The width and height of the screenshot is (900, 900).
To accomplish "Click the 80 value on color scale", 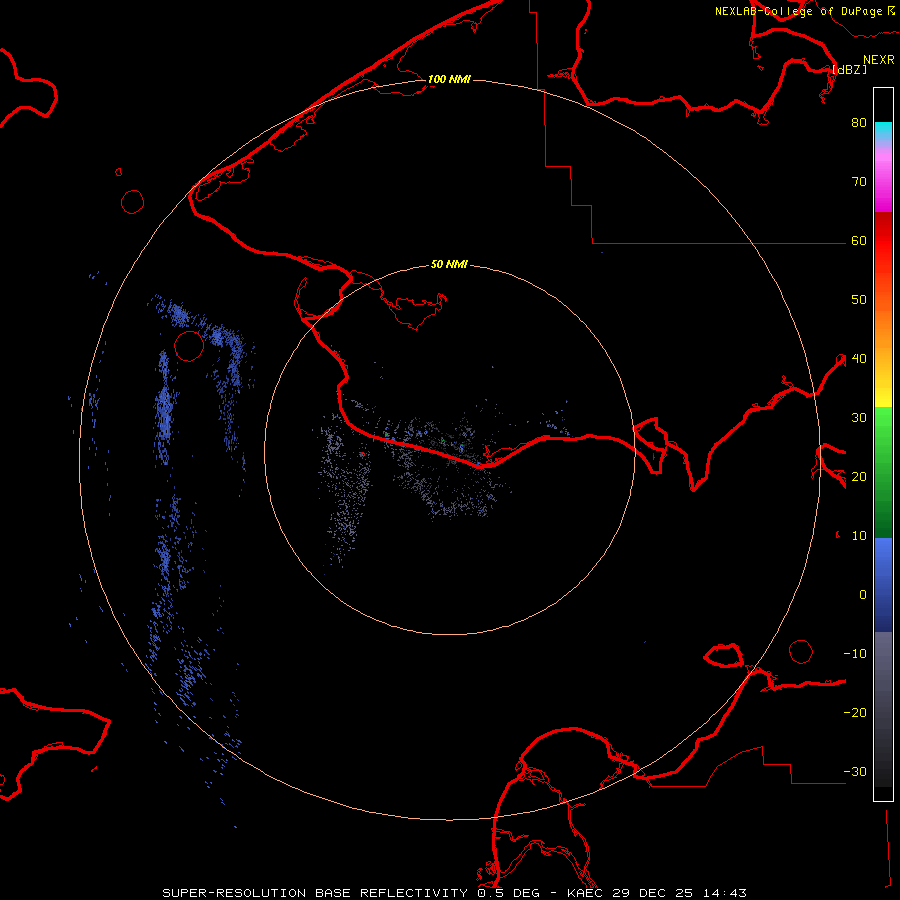I will [x=859, y=123].
